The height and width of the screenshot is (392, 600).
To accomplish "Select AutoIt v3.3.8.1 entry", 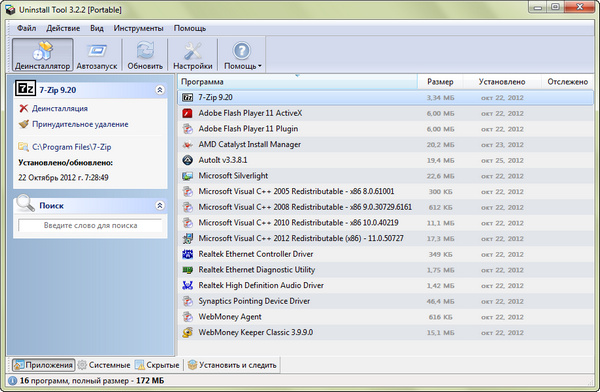I will coord(386,160).
